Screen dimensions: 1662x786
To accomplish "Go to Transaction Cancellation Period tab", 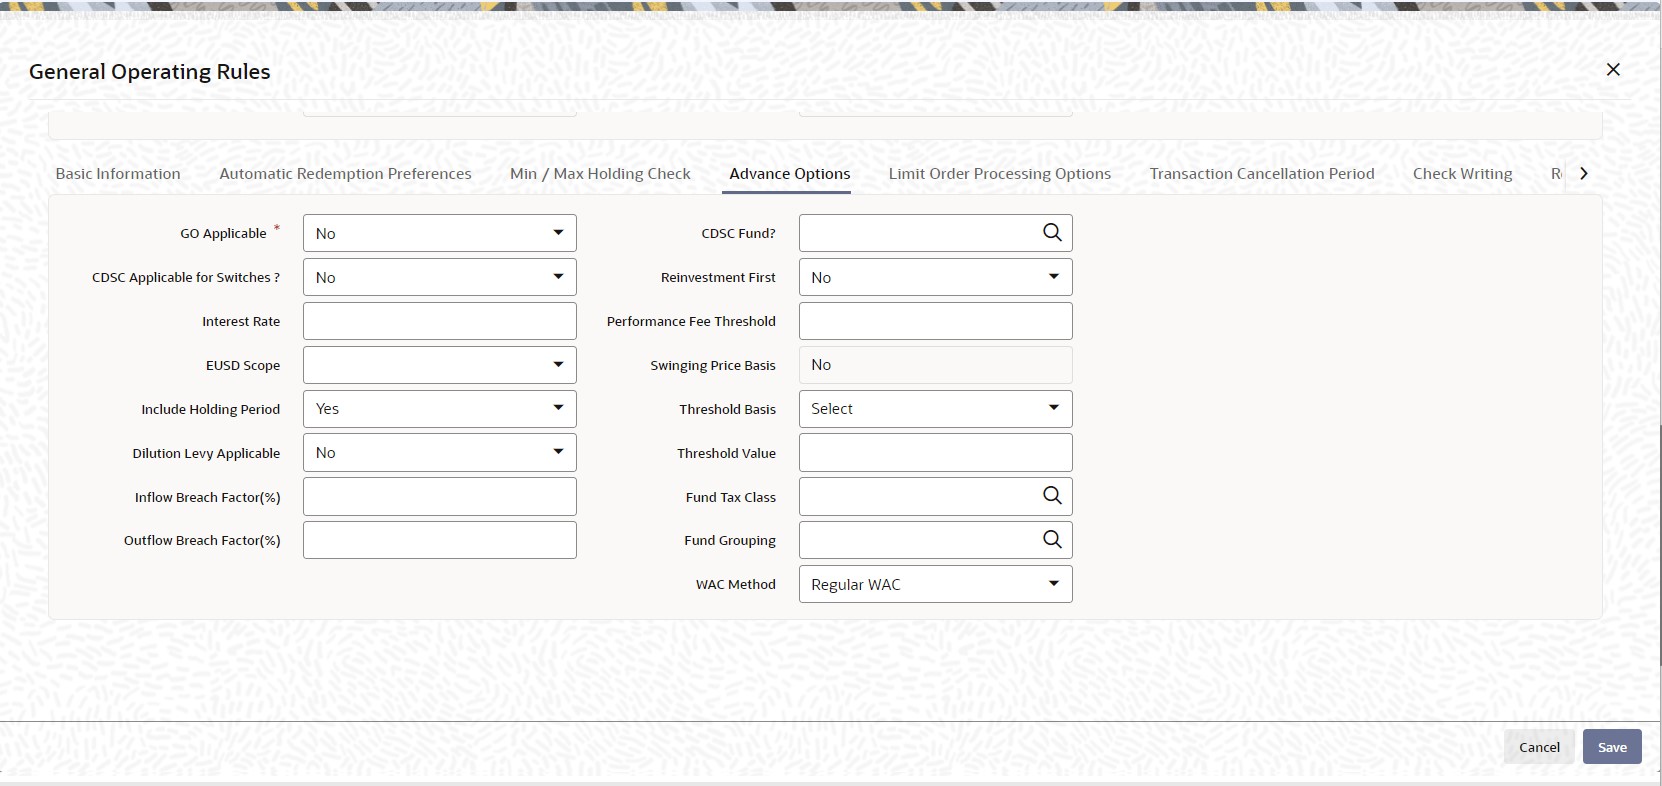I will (1262, 173).
